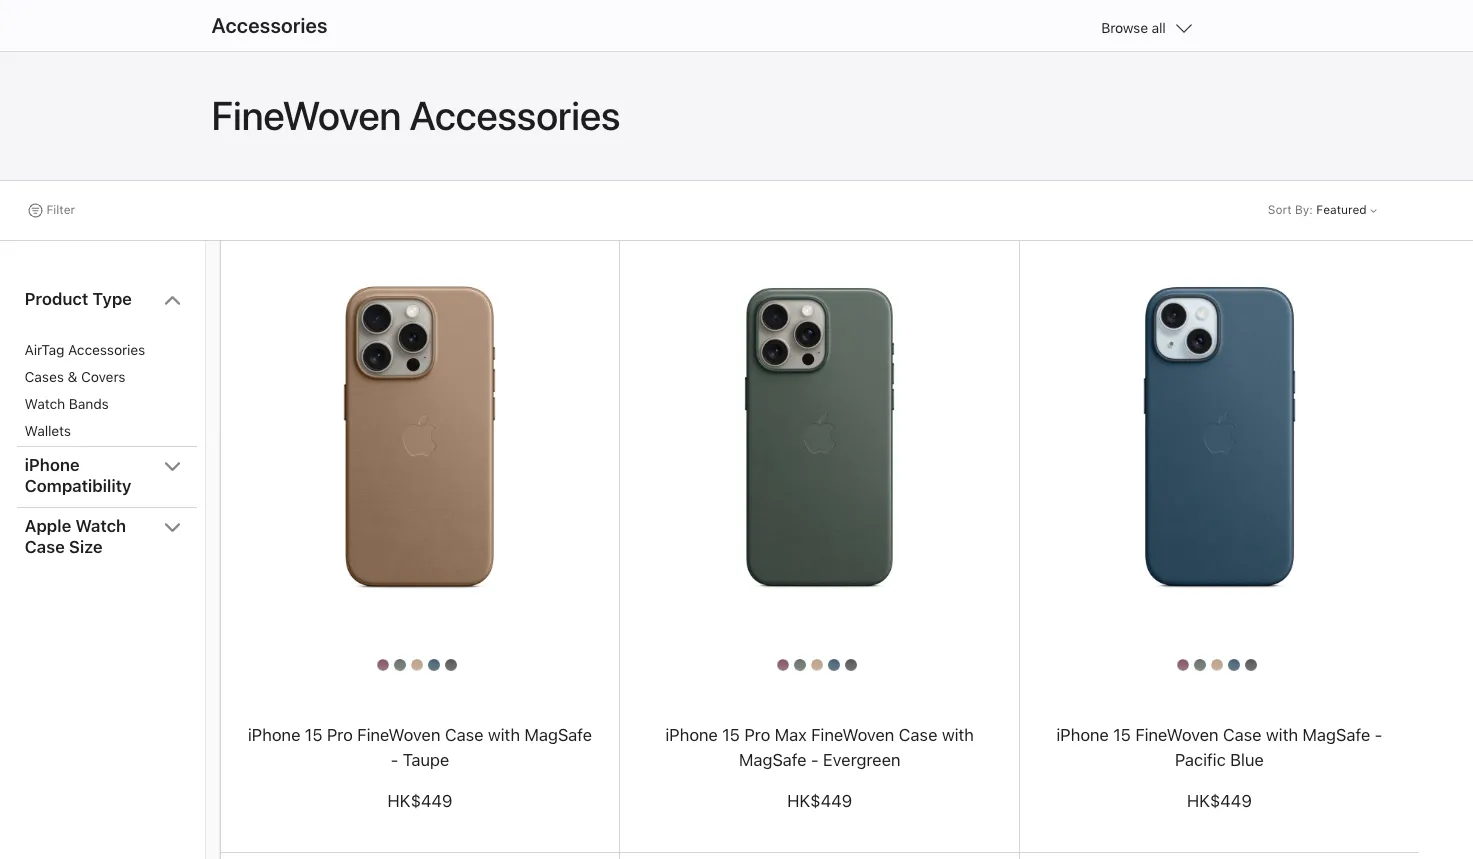Screen dimensions: 1473x859
Task: Open the iPhone 15 Pro FineWoven Case Taupe product
Action: (419, 747)
